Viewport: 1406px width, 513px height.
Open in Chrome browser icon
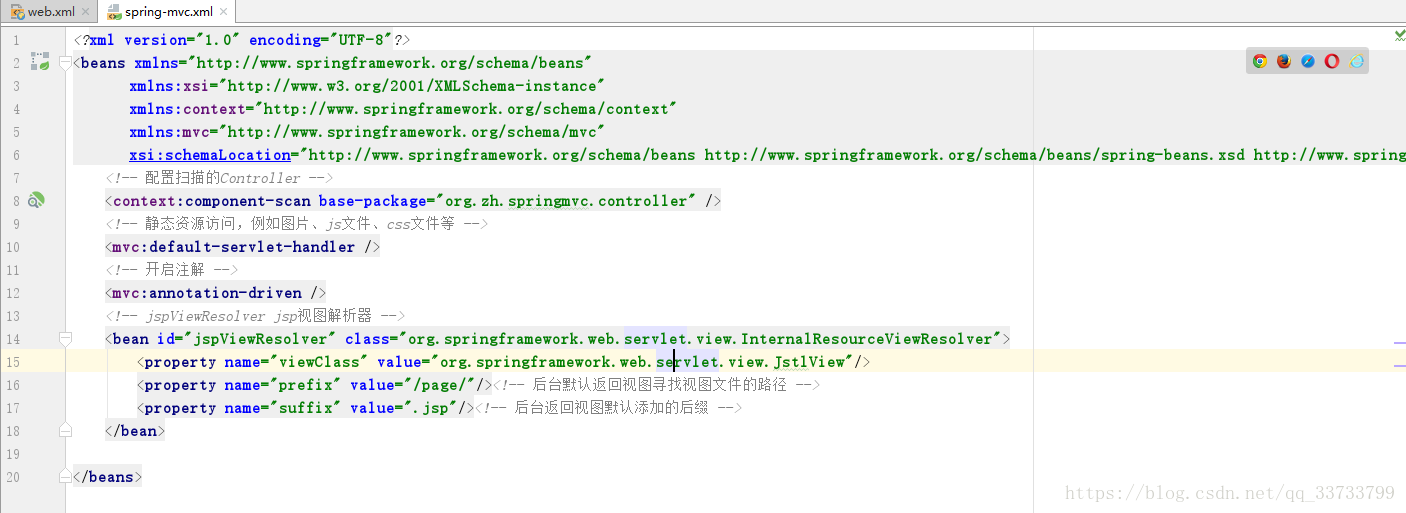click(x=1260, y=61)
